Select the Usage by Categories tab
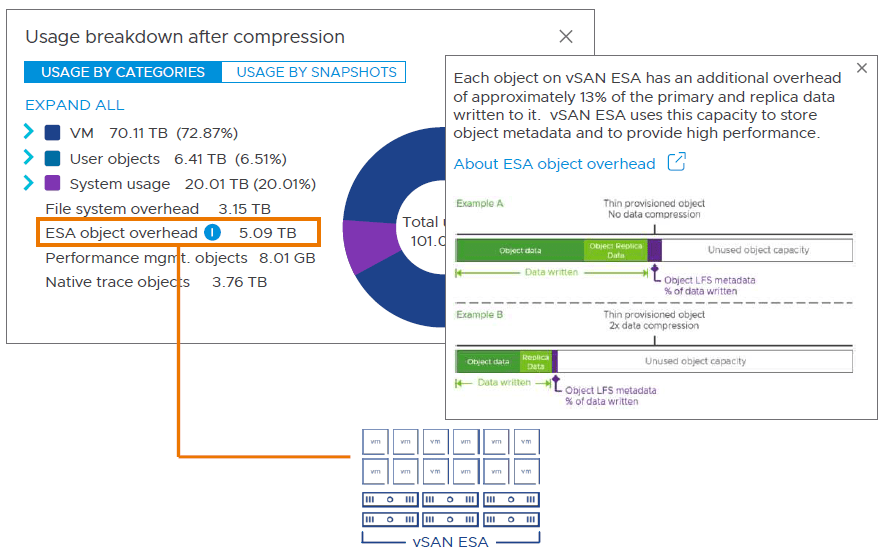Viewport: 886px width, 554px height. pos(123,72)
